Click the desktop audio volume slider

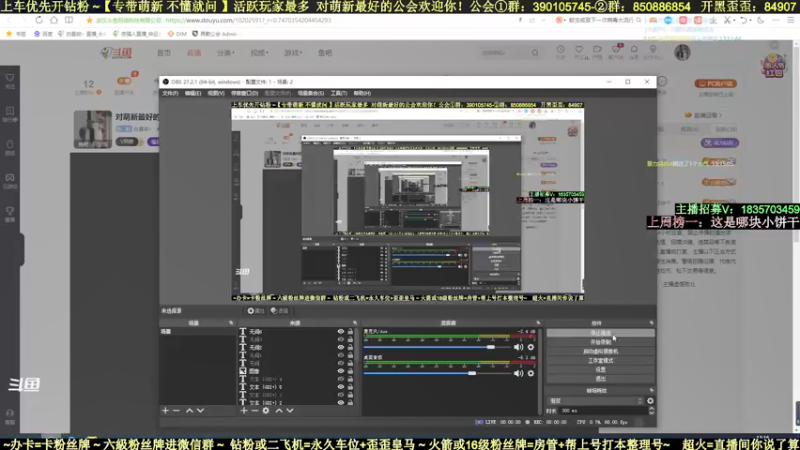coord(437,373)
